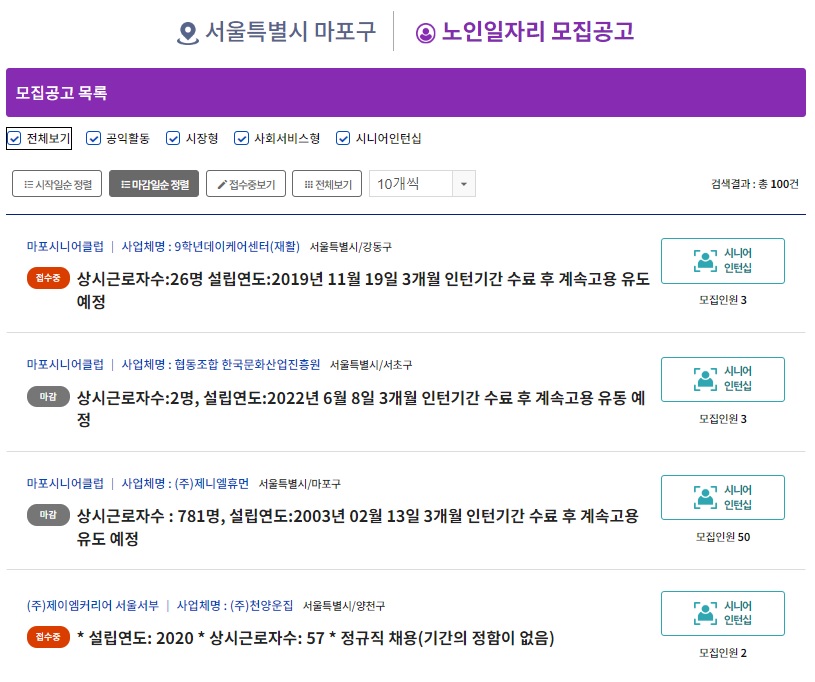Click the 노인일자리 모집공고 heading
The image size is (815, 682).
[x=538, y=32]
